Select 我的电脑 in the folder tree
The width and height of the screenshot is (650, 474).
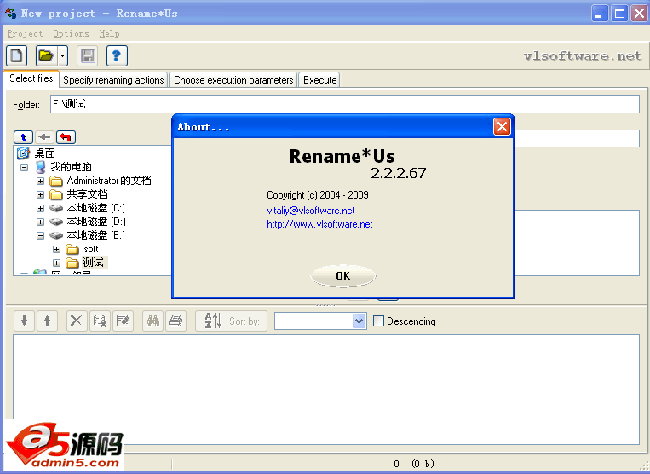(x=70, y=167)
